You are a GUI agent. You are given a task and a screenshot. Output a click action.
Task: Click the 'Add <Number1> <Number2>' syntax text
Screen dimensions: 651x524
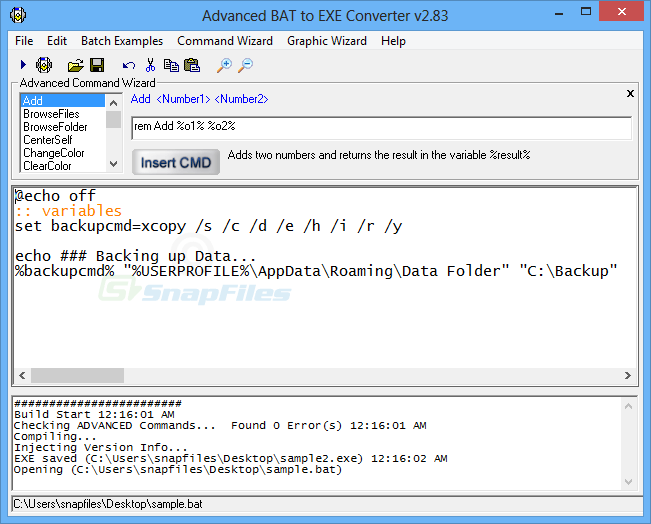[x=199, y=99]
